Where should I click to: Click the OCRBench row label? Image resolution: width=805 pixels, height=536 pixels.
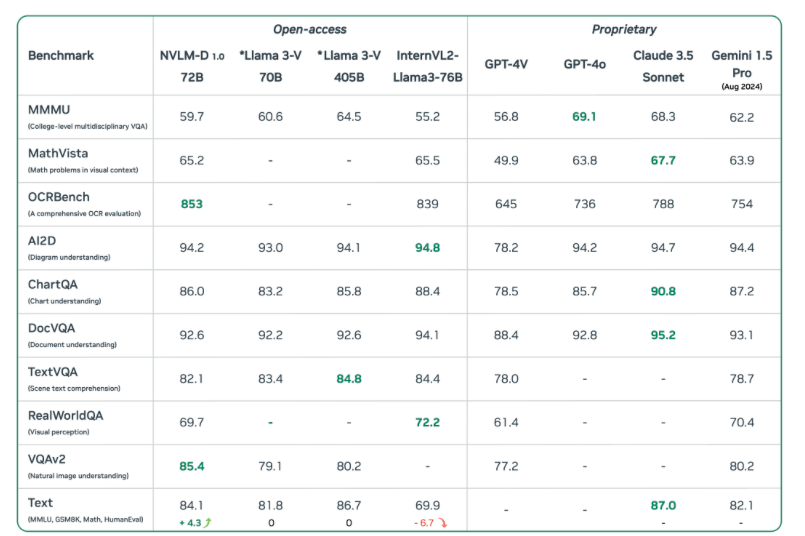point(62,197)
